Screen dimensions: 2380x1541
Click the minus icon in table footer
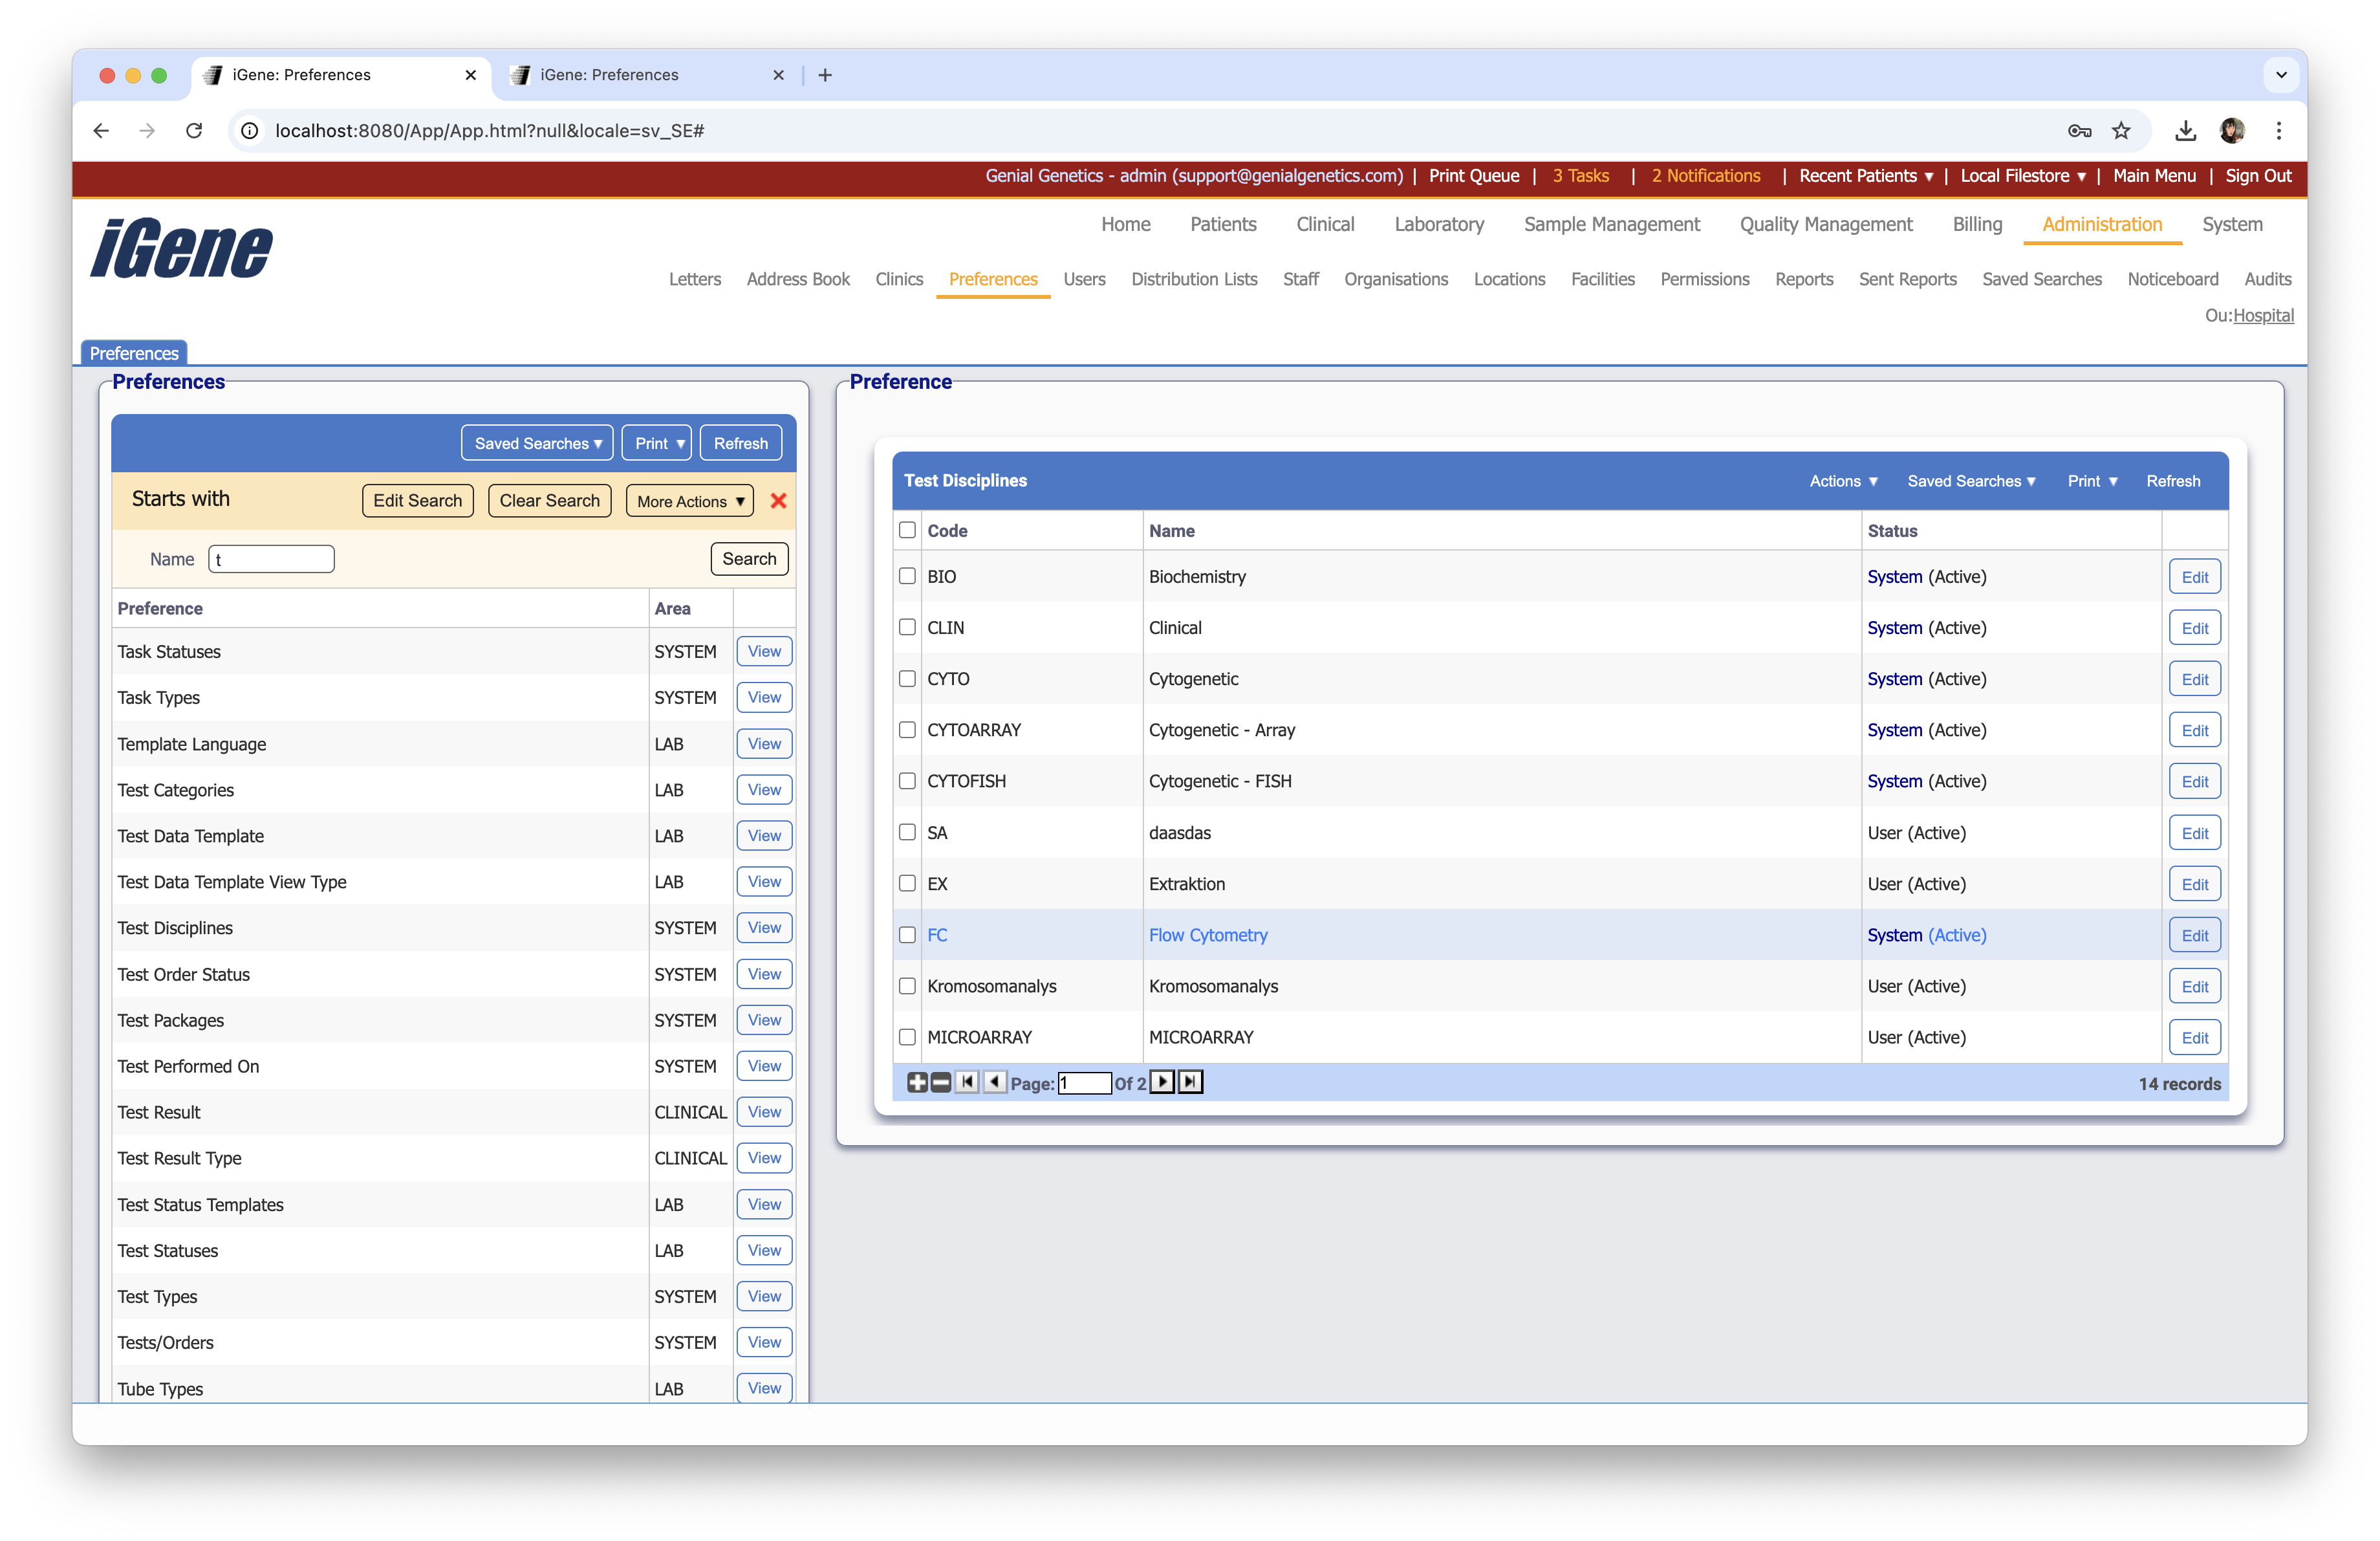(x=940, y=1082)
